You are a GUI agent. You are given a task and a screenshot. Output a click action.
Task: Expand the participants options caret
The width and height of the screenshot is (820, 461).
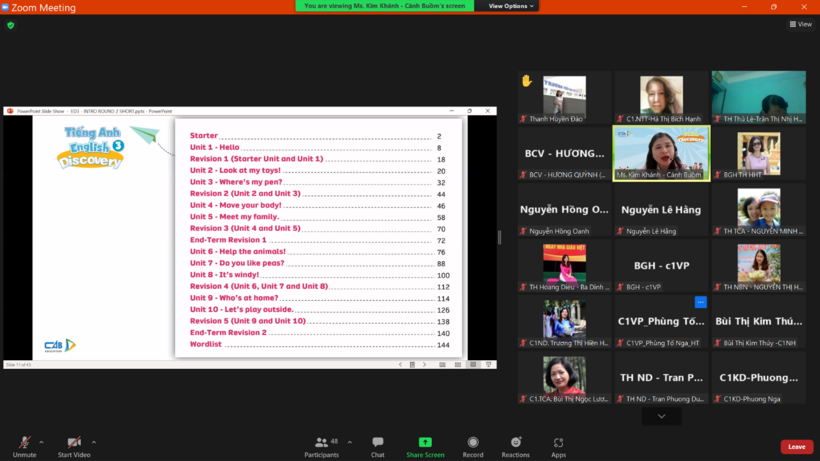tap(349, 441)
